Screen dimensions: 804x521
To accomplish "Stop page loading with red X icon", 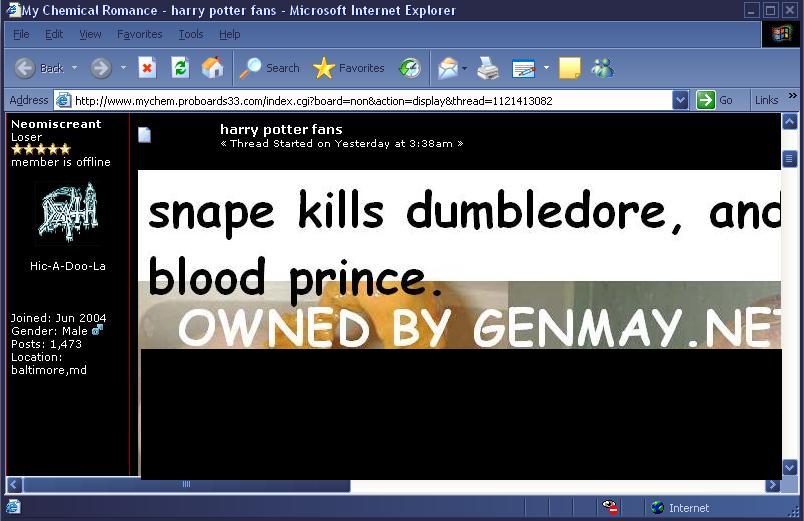I will pyautogui.click(x=147, y=68).
